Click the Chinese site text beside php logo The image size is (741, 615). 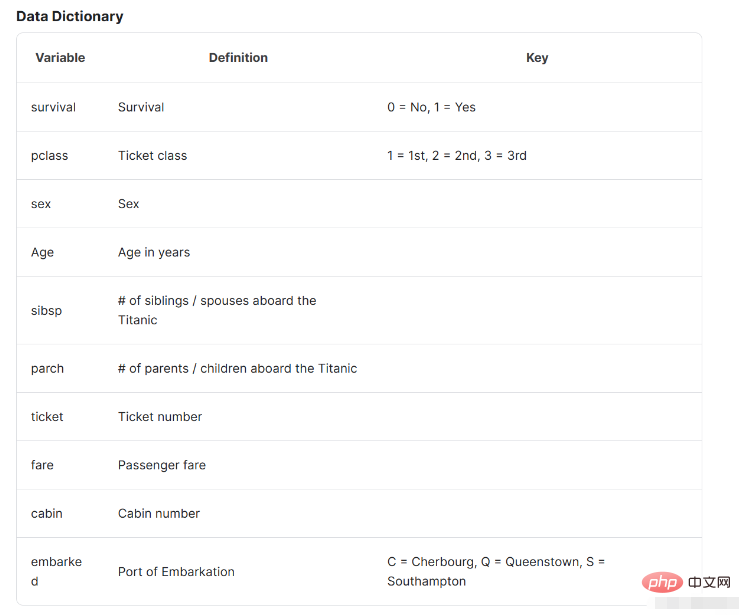(x=709, y=582)
